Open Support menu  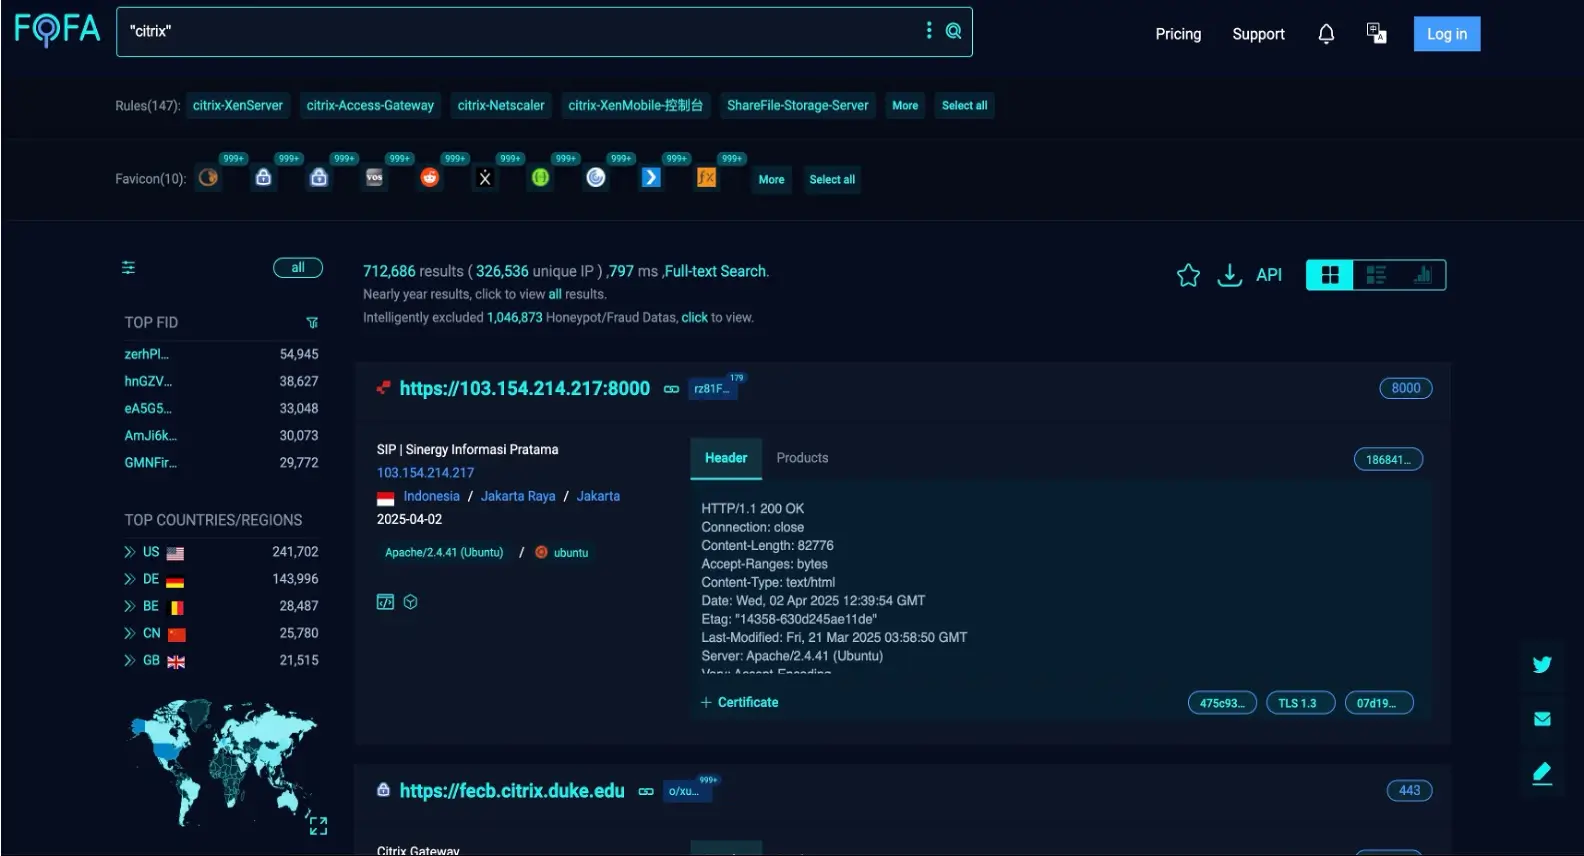[x=1258, y=34]
